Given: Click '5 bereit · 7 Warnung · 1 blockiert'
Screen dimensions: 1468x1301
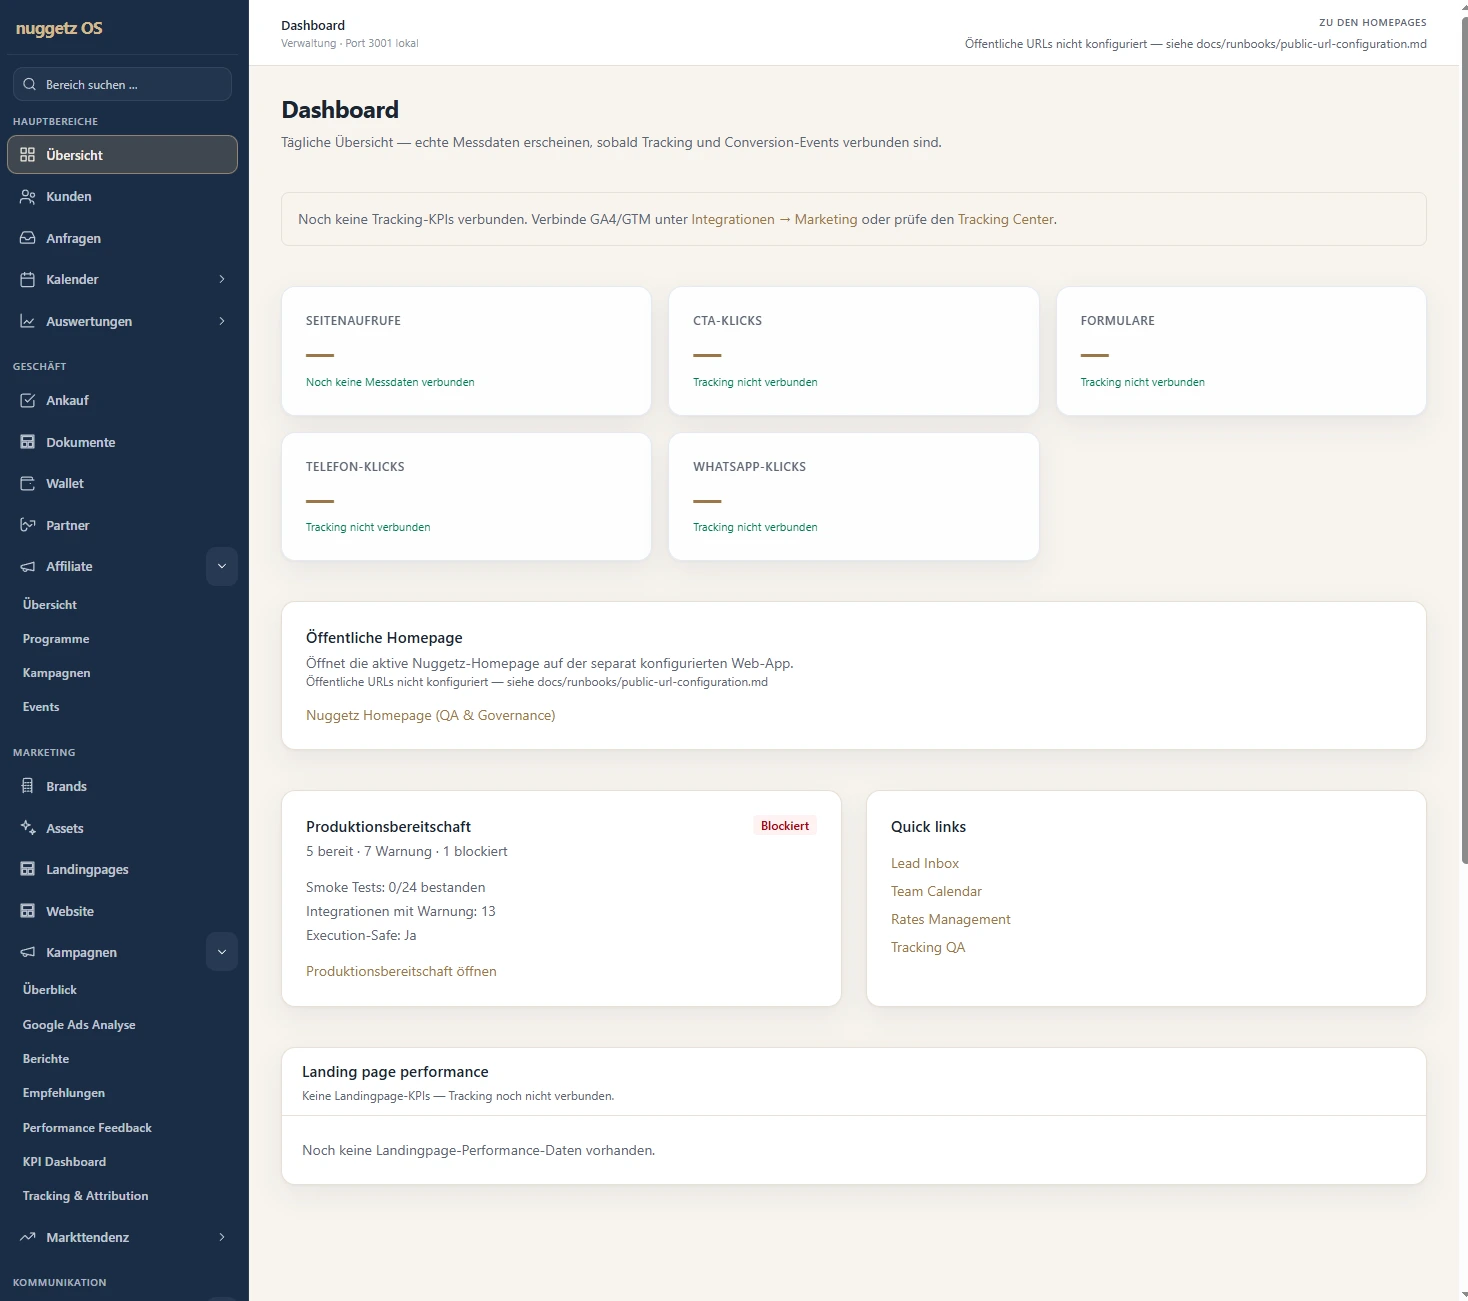Looking at the screenshot, I should [407, 851].
